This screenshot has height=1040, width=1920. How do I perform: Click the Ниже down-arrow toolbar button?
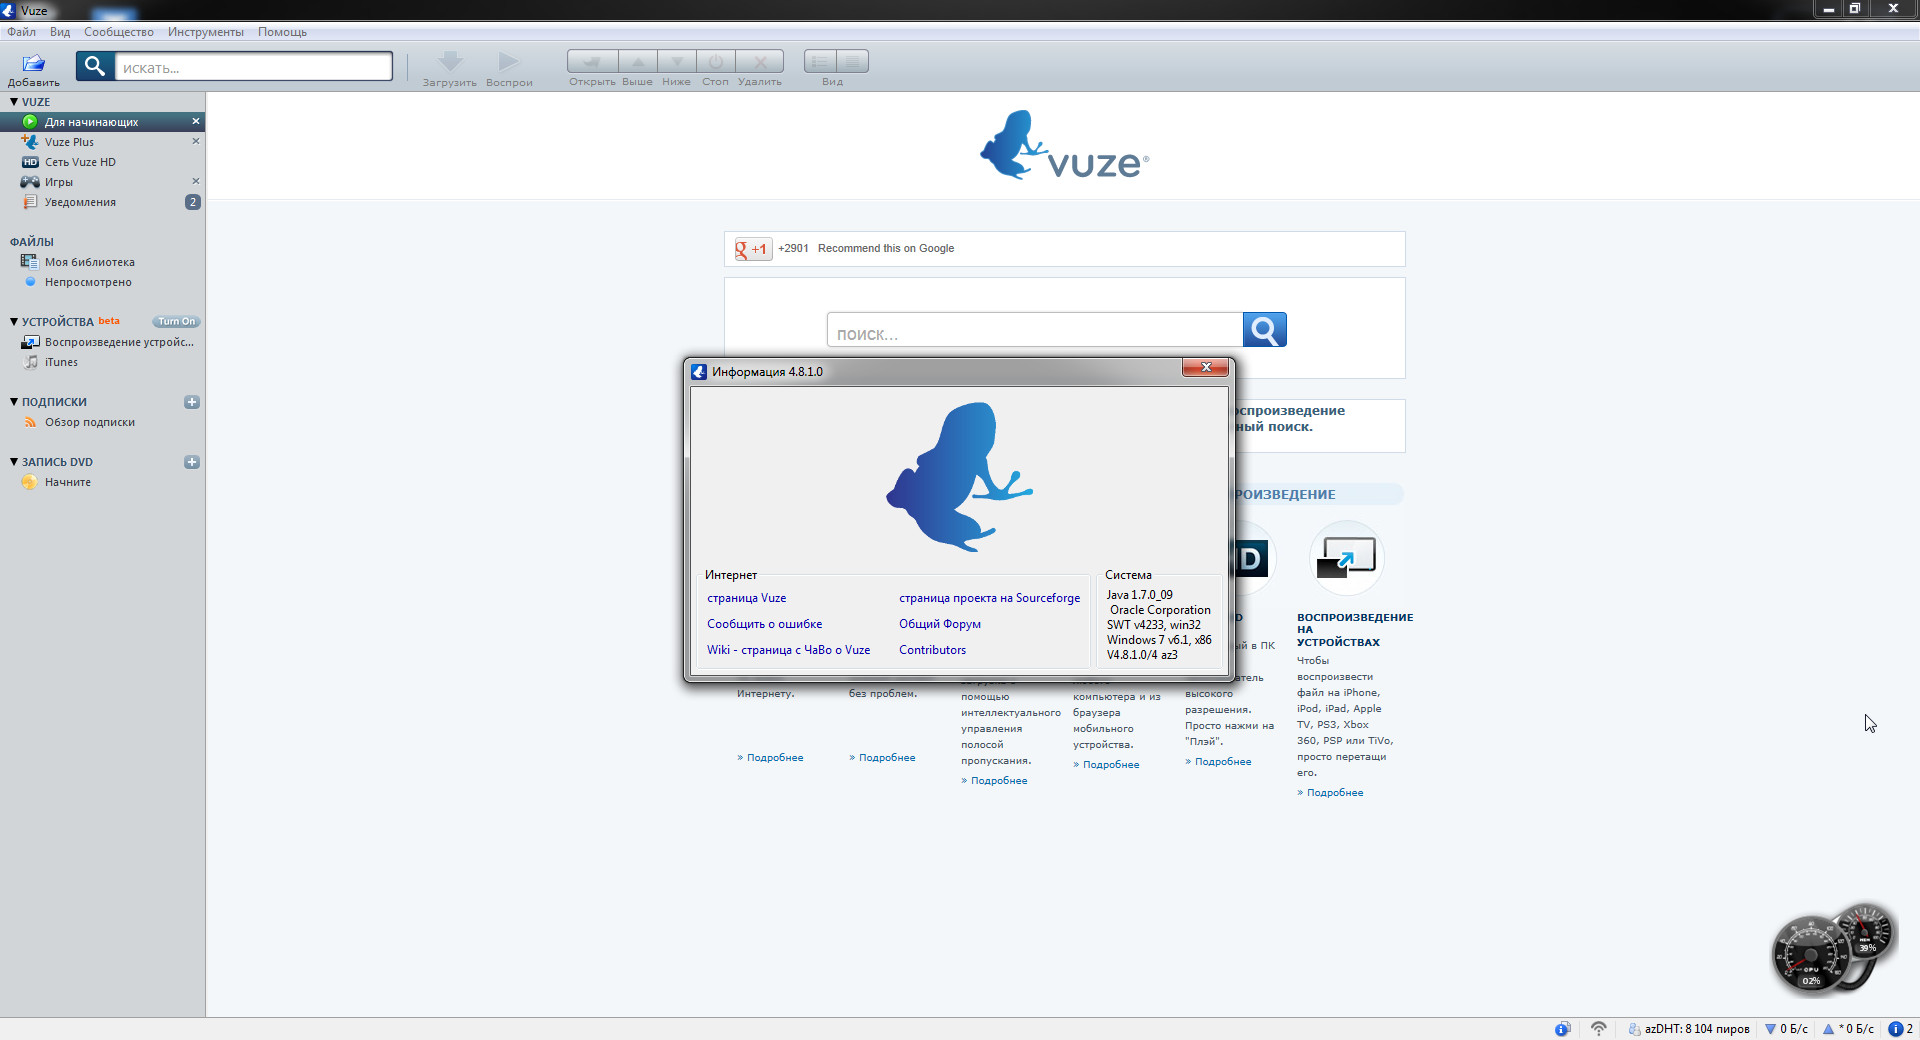[x=677, y=61]
